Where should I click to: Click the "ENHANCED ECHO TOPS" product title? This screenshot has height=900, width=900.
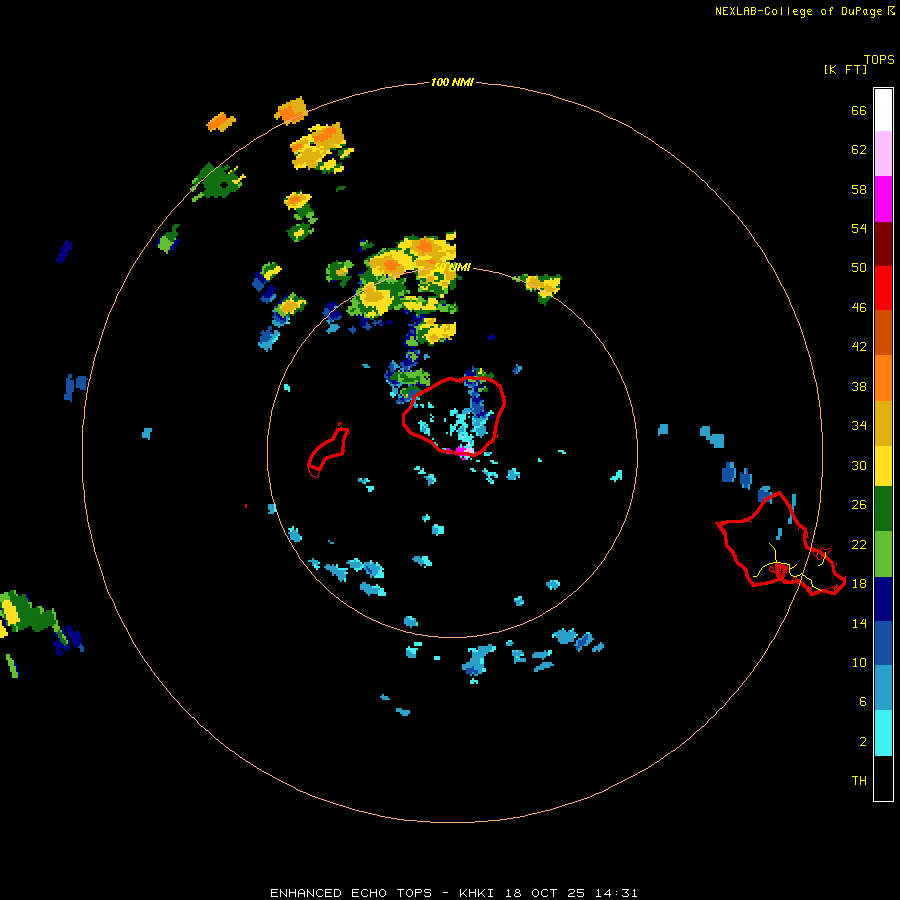(351, 893)
